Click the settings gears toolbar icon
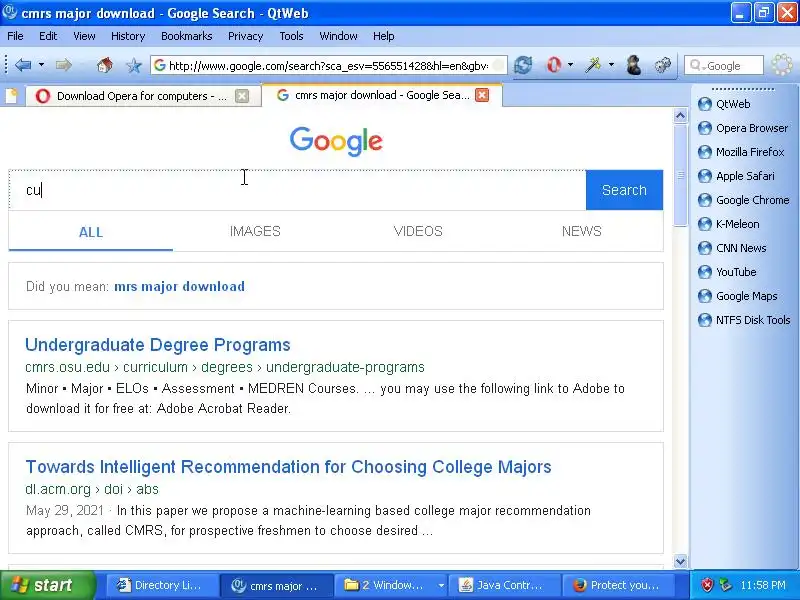 (662, 65)
